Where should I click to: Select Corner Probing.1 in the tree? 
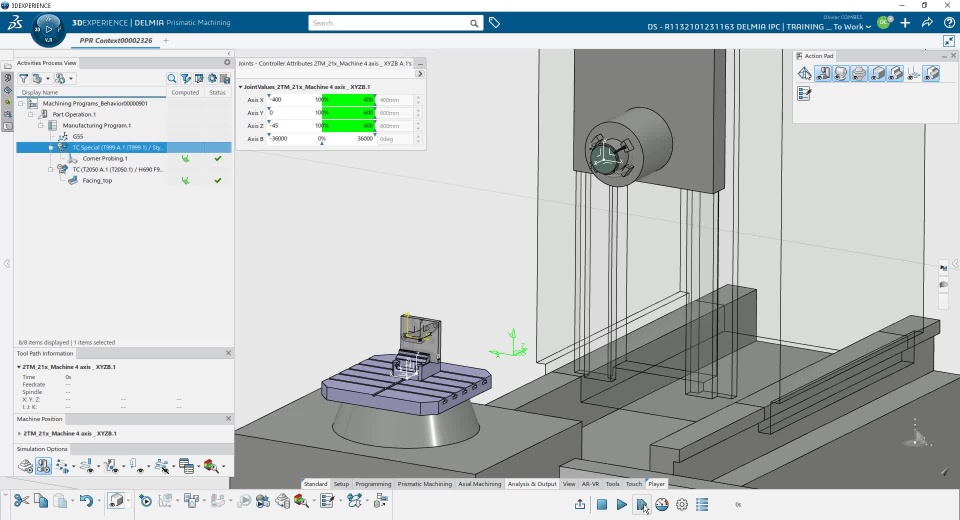(x=105, y=159)
